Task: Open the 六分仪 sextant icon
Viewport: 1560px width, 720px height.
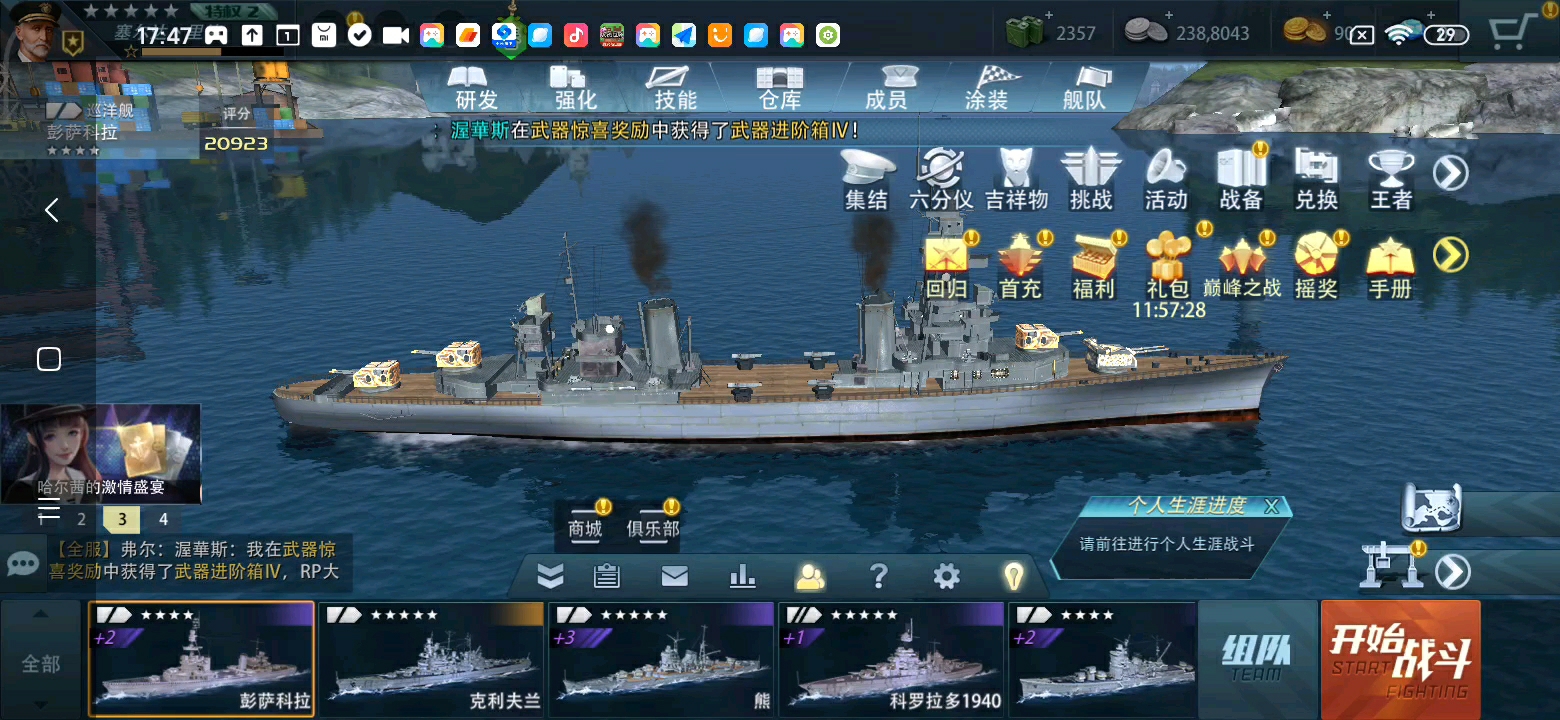Action: pos(941,180)
